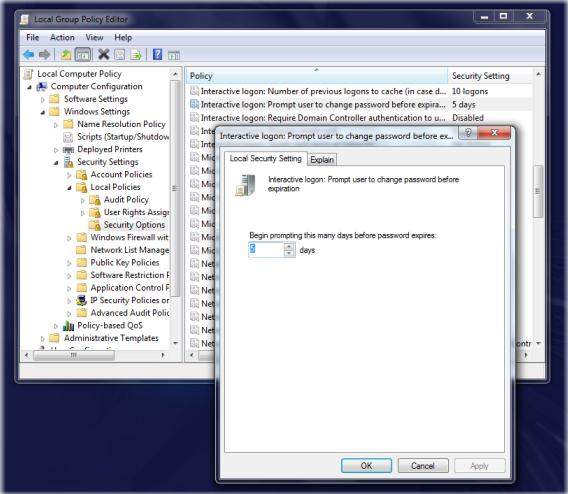
Task: Collapse the Security Settings node
Action: point(56,163)
